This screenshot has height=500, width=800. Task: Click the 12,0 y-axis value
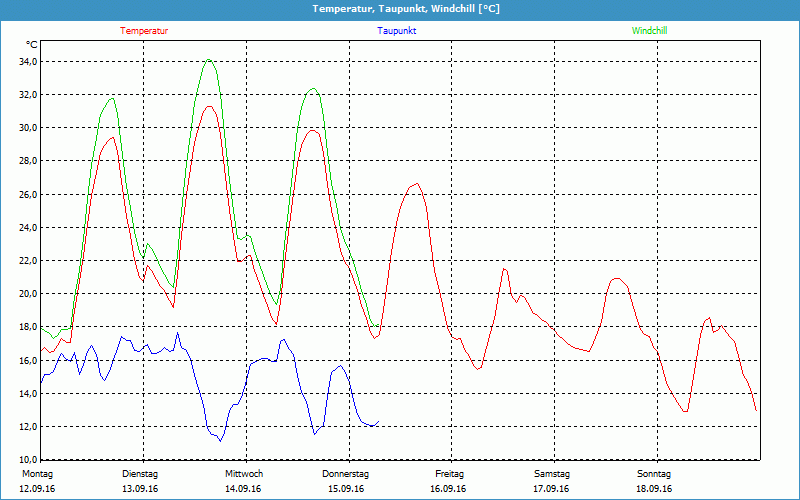pyautogui.click(x=28, y=427)
